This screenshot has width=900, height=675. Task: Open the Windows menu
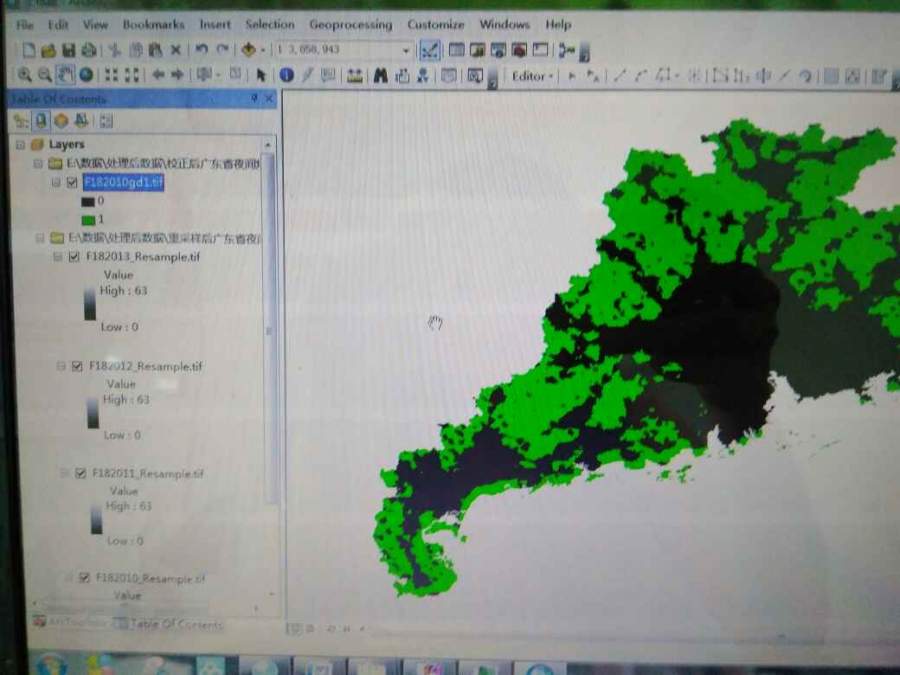pos(505,25)
